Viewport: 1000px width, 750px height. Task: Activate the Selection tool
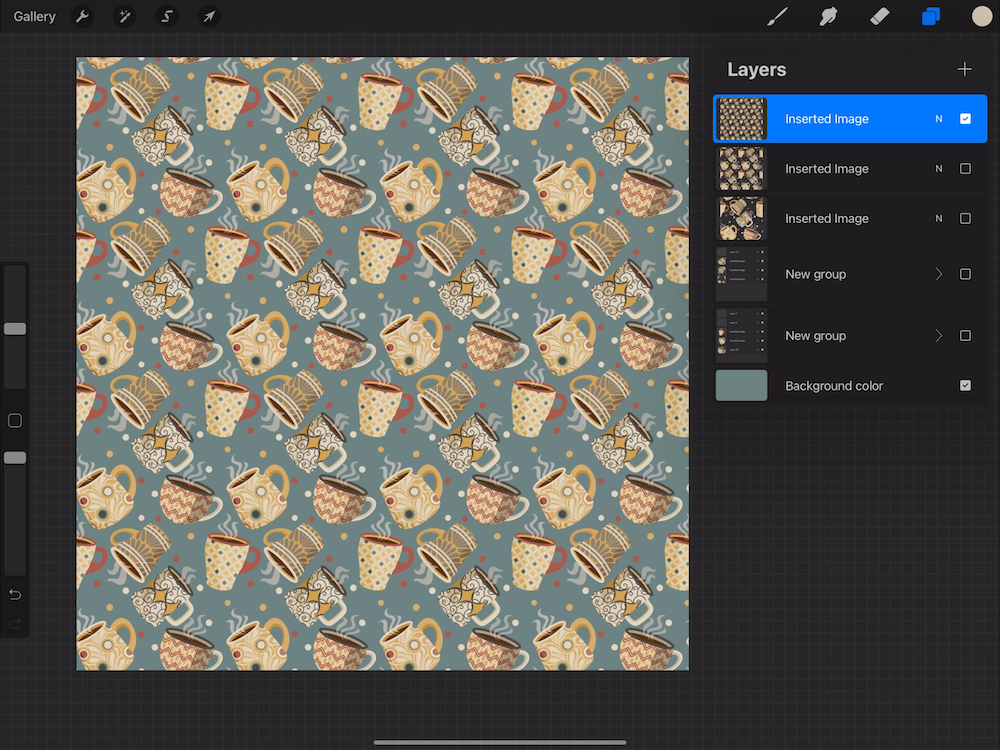(x=167, y=17)
